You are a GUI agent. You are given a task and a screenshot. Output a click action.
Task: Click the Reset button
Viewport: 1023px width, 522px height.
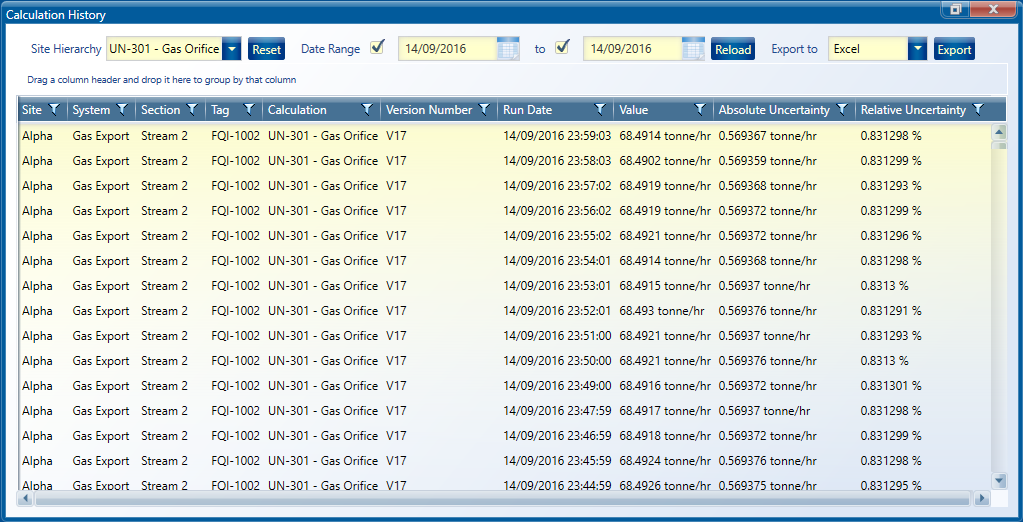tap(266, 50)
